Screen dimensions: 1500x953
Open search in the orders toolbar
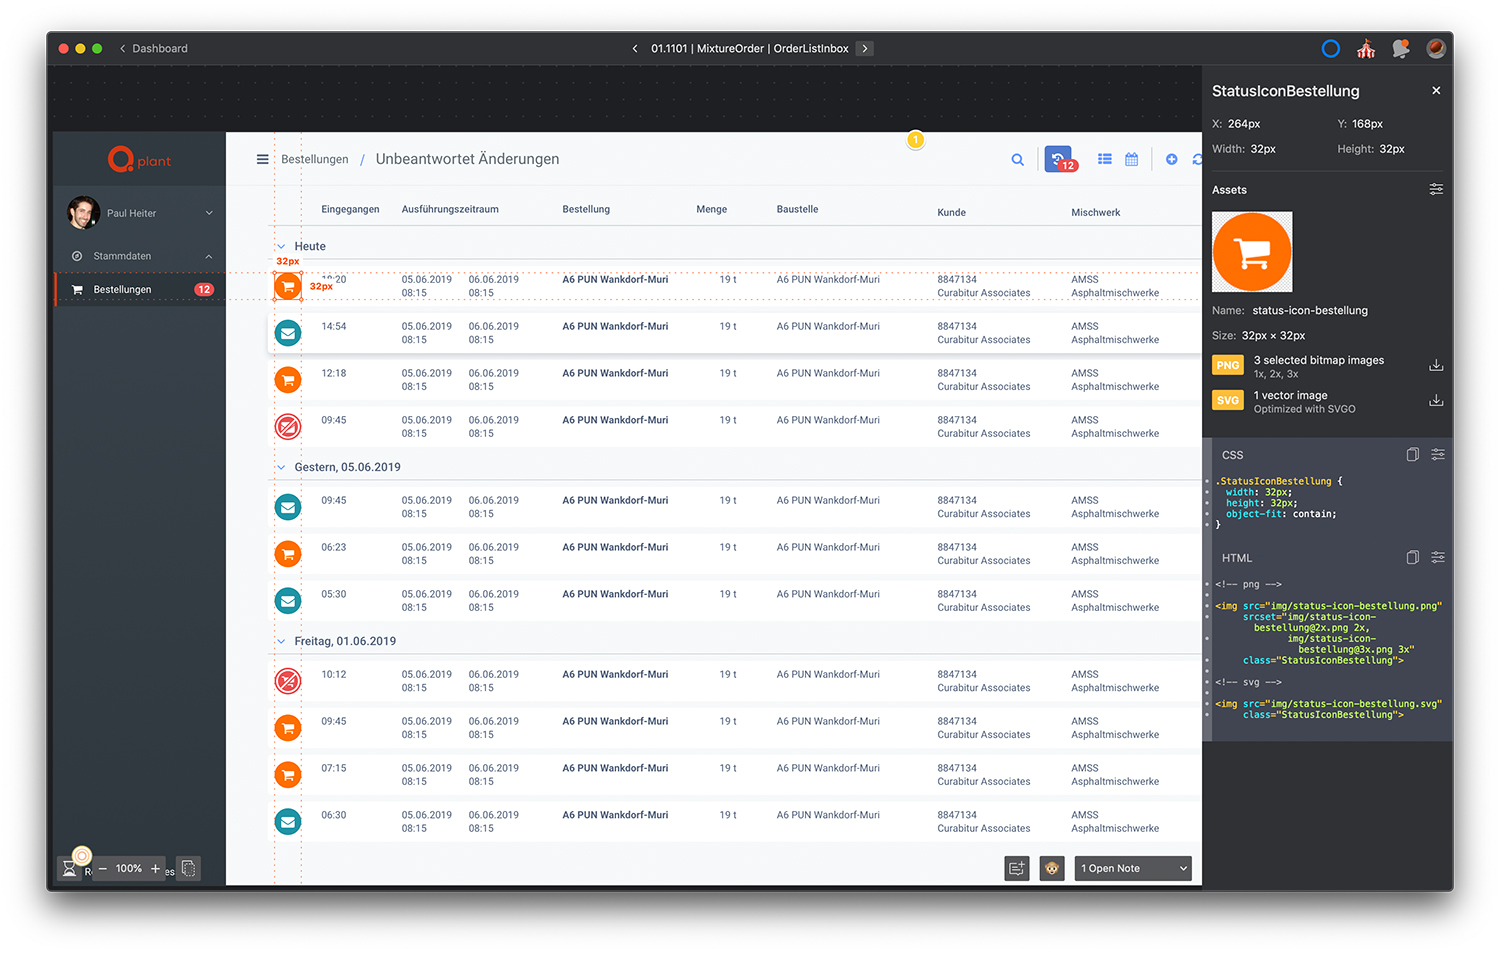tap(1017, 159)
